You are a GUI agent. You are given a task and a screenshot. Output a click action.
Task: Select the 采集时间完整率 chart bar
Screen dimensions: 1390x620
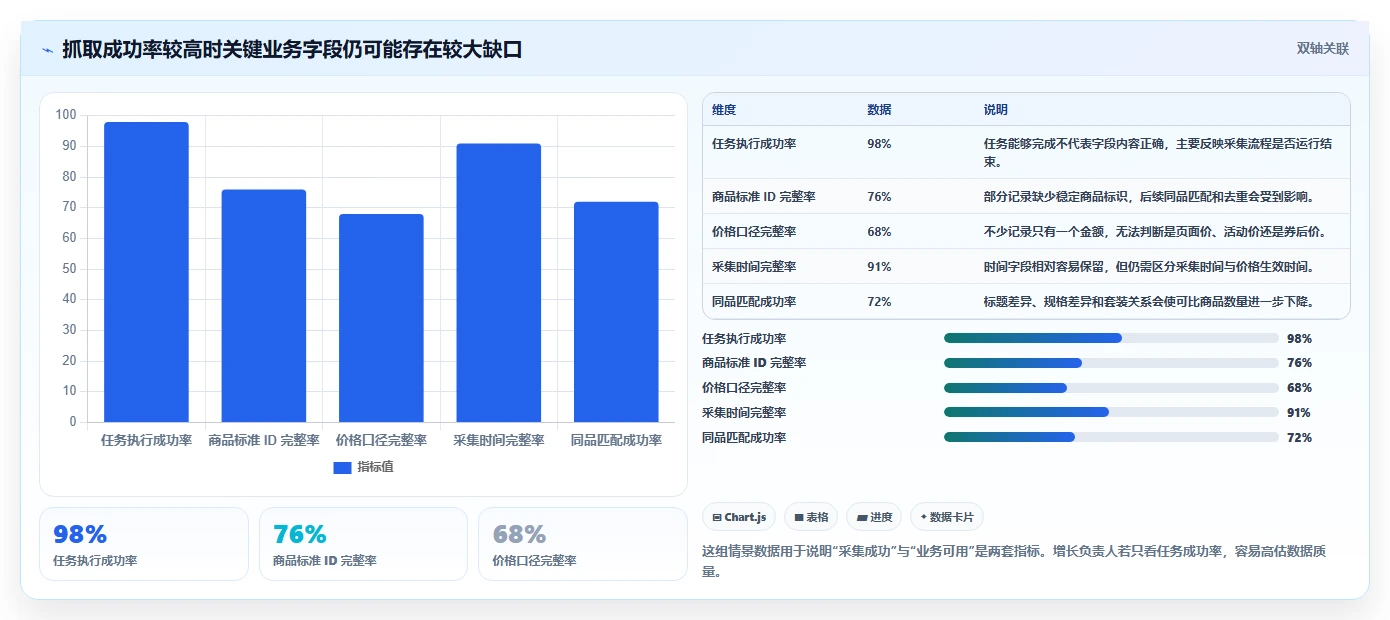[498, 283]
